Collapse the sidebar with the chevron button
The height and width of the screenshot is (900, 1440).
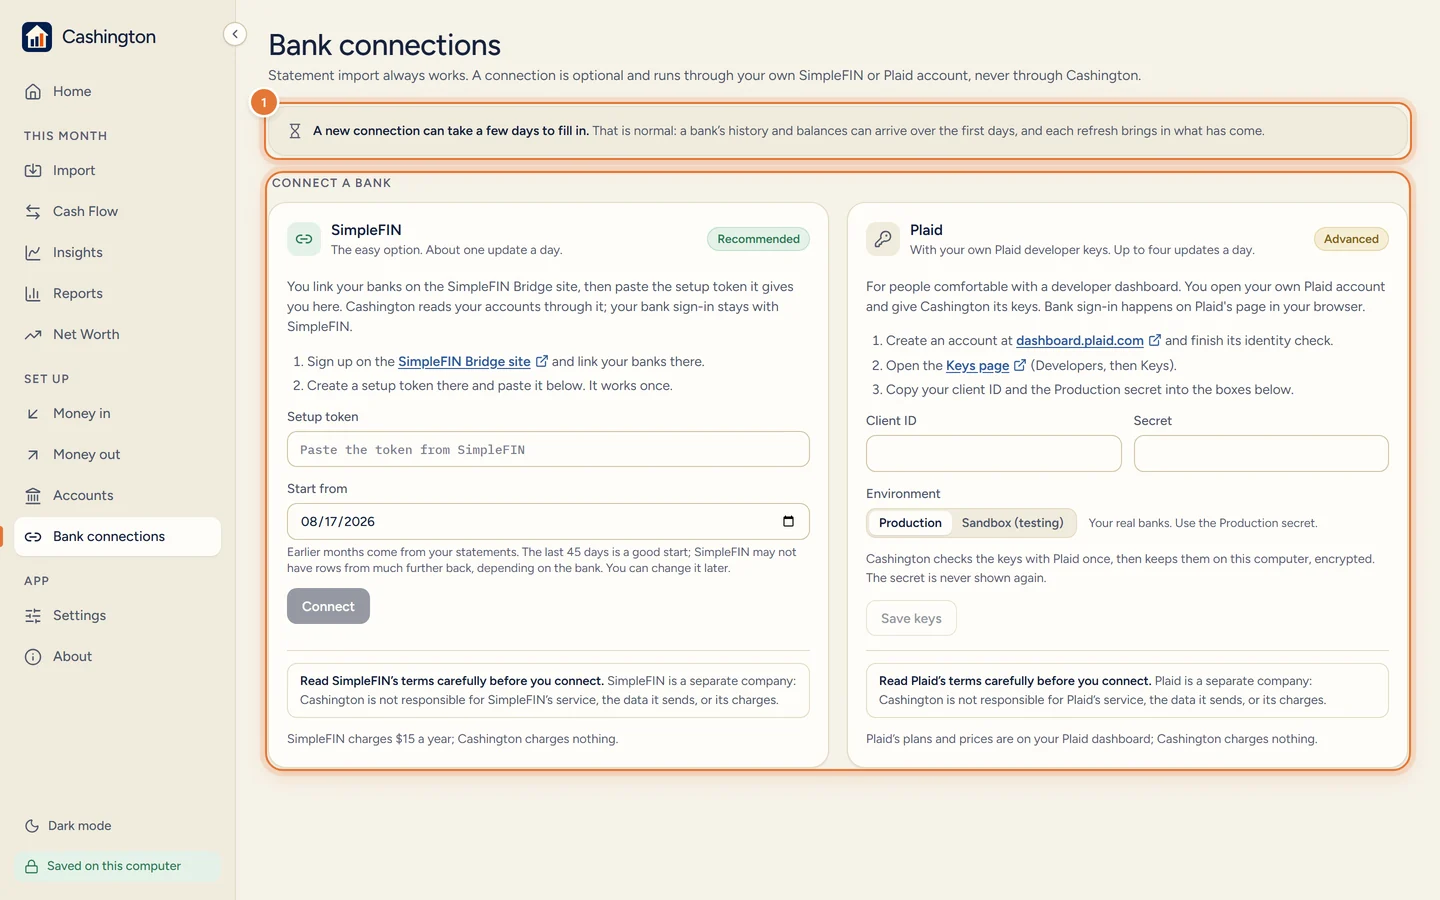(235, 34)
